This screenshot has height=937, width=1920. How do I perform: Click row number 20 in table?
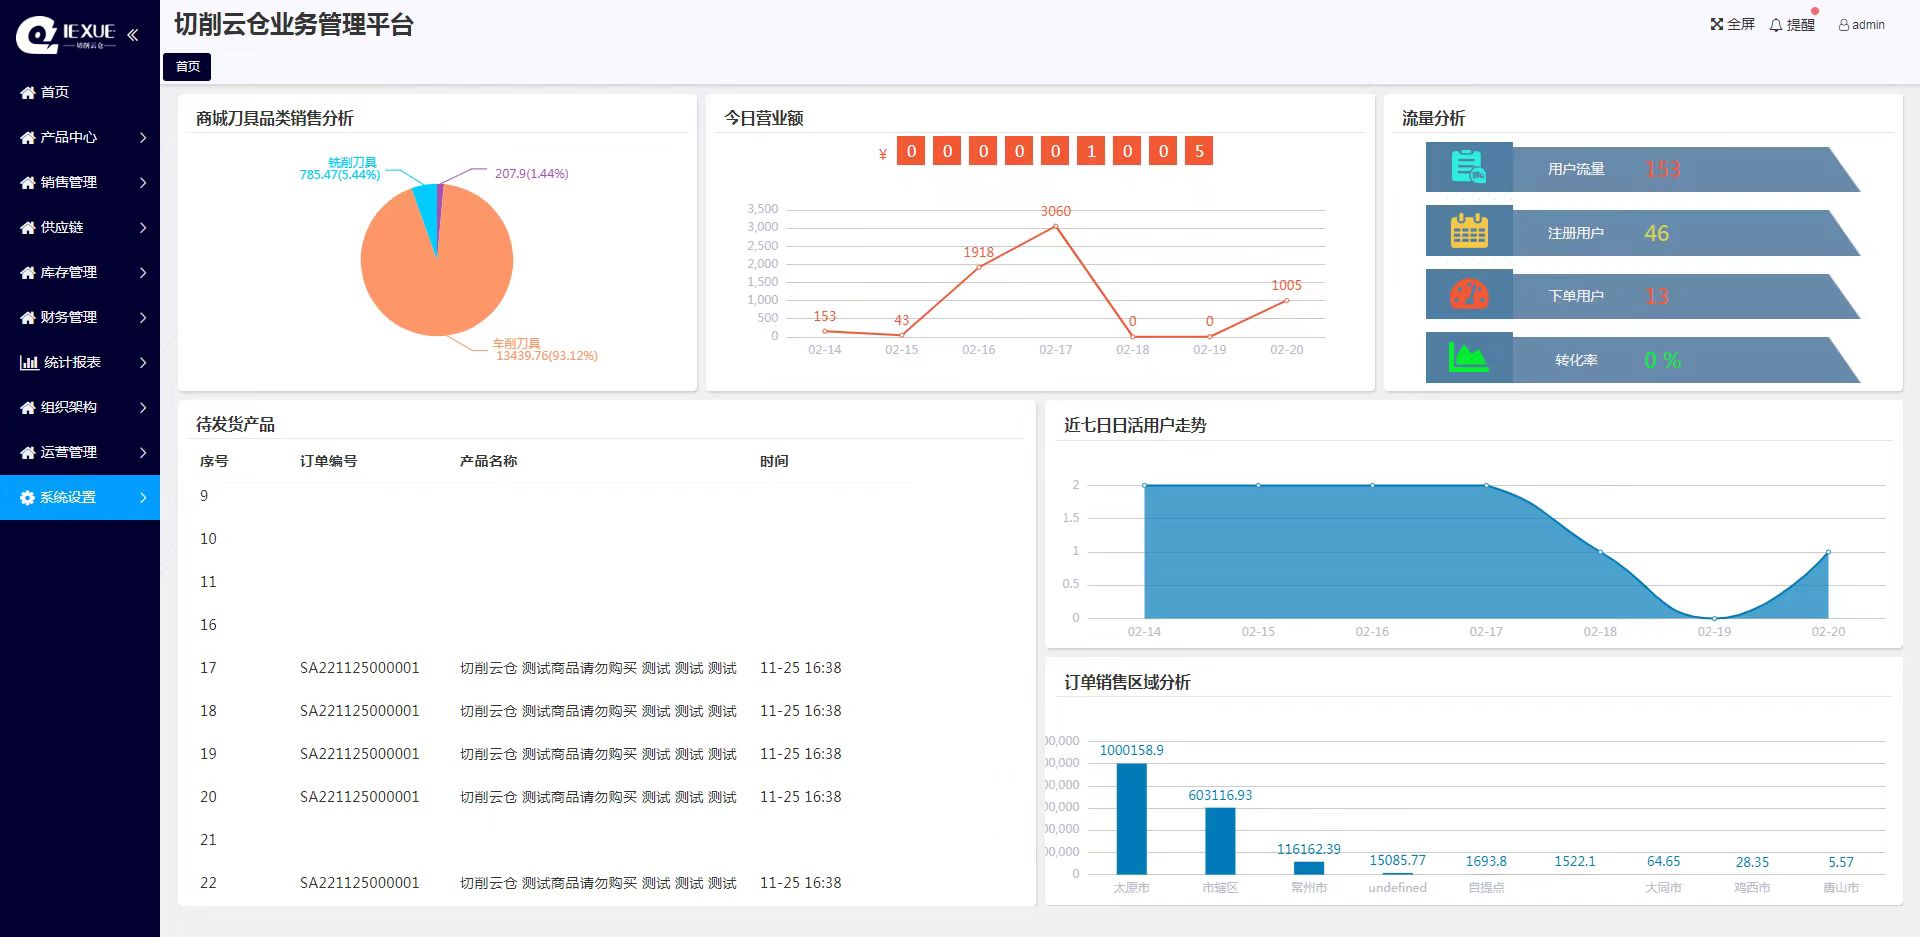[208, 797]
